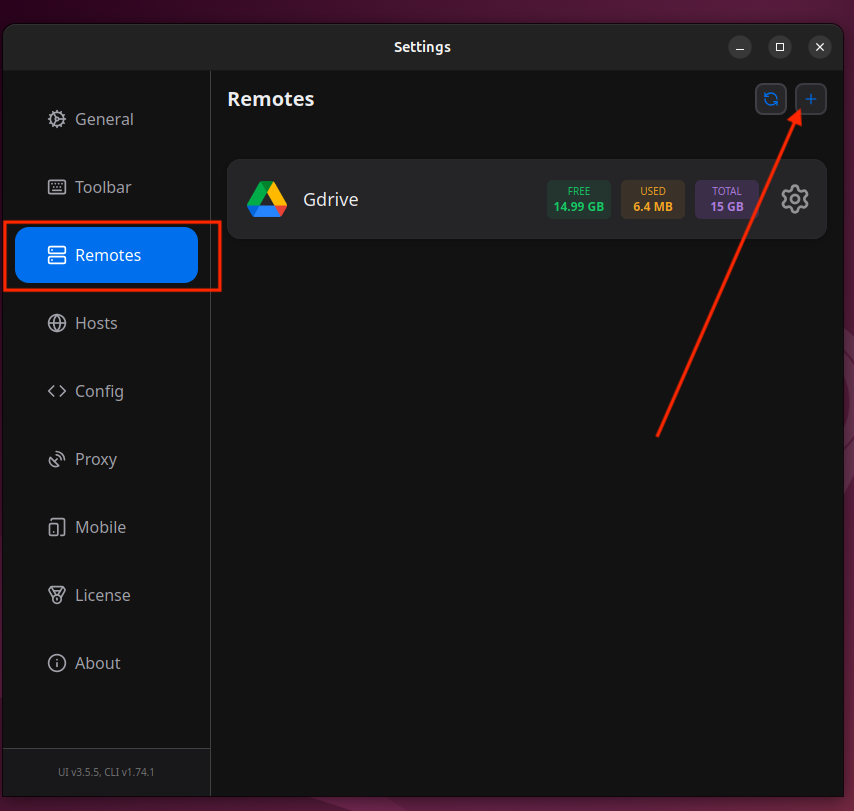Click the TOTAL 15 GB badge

point(727,199)
